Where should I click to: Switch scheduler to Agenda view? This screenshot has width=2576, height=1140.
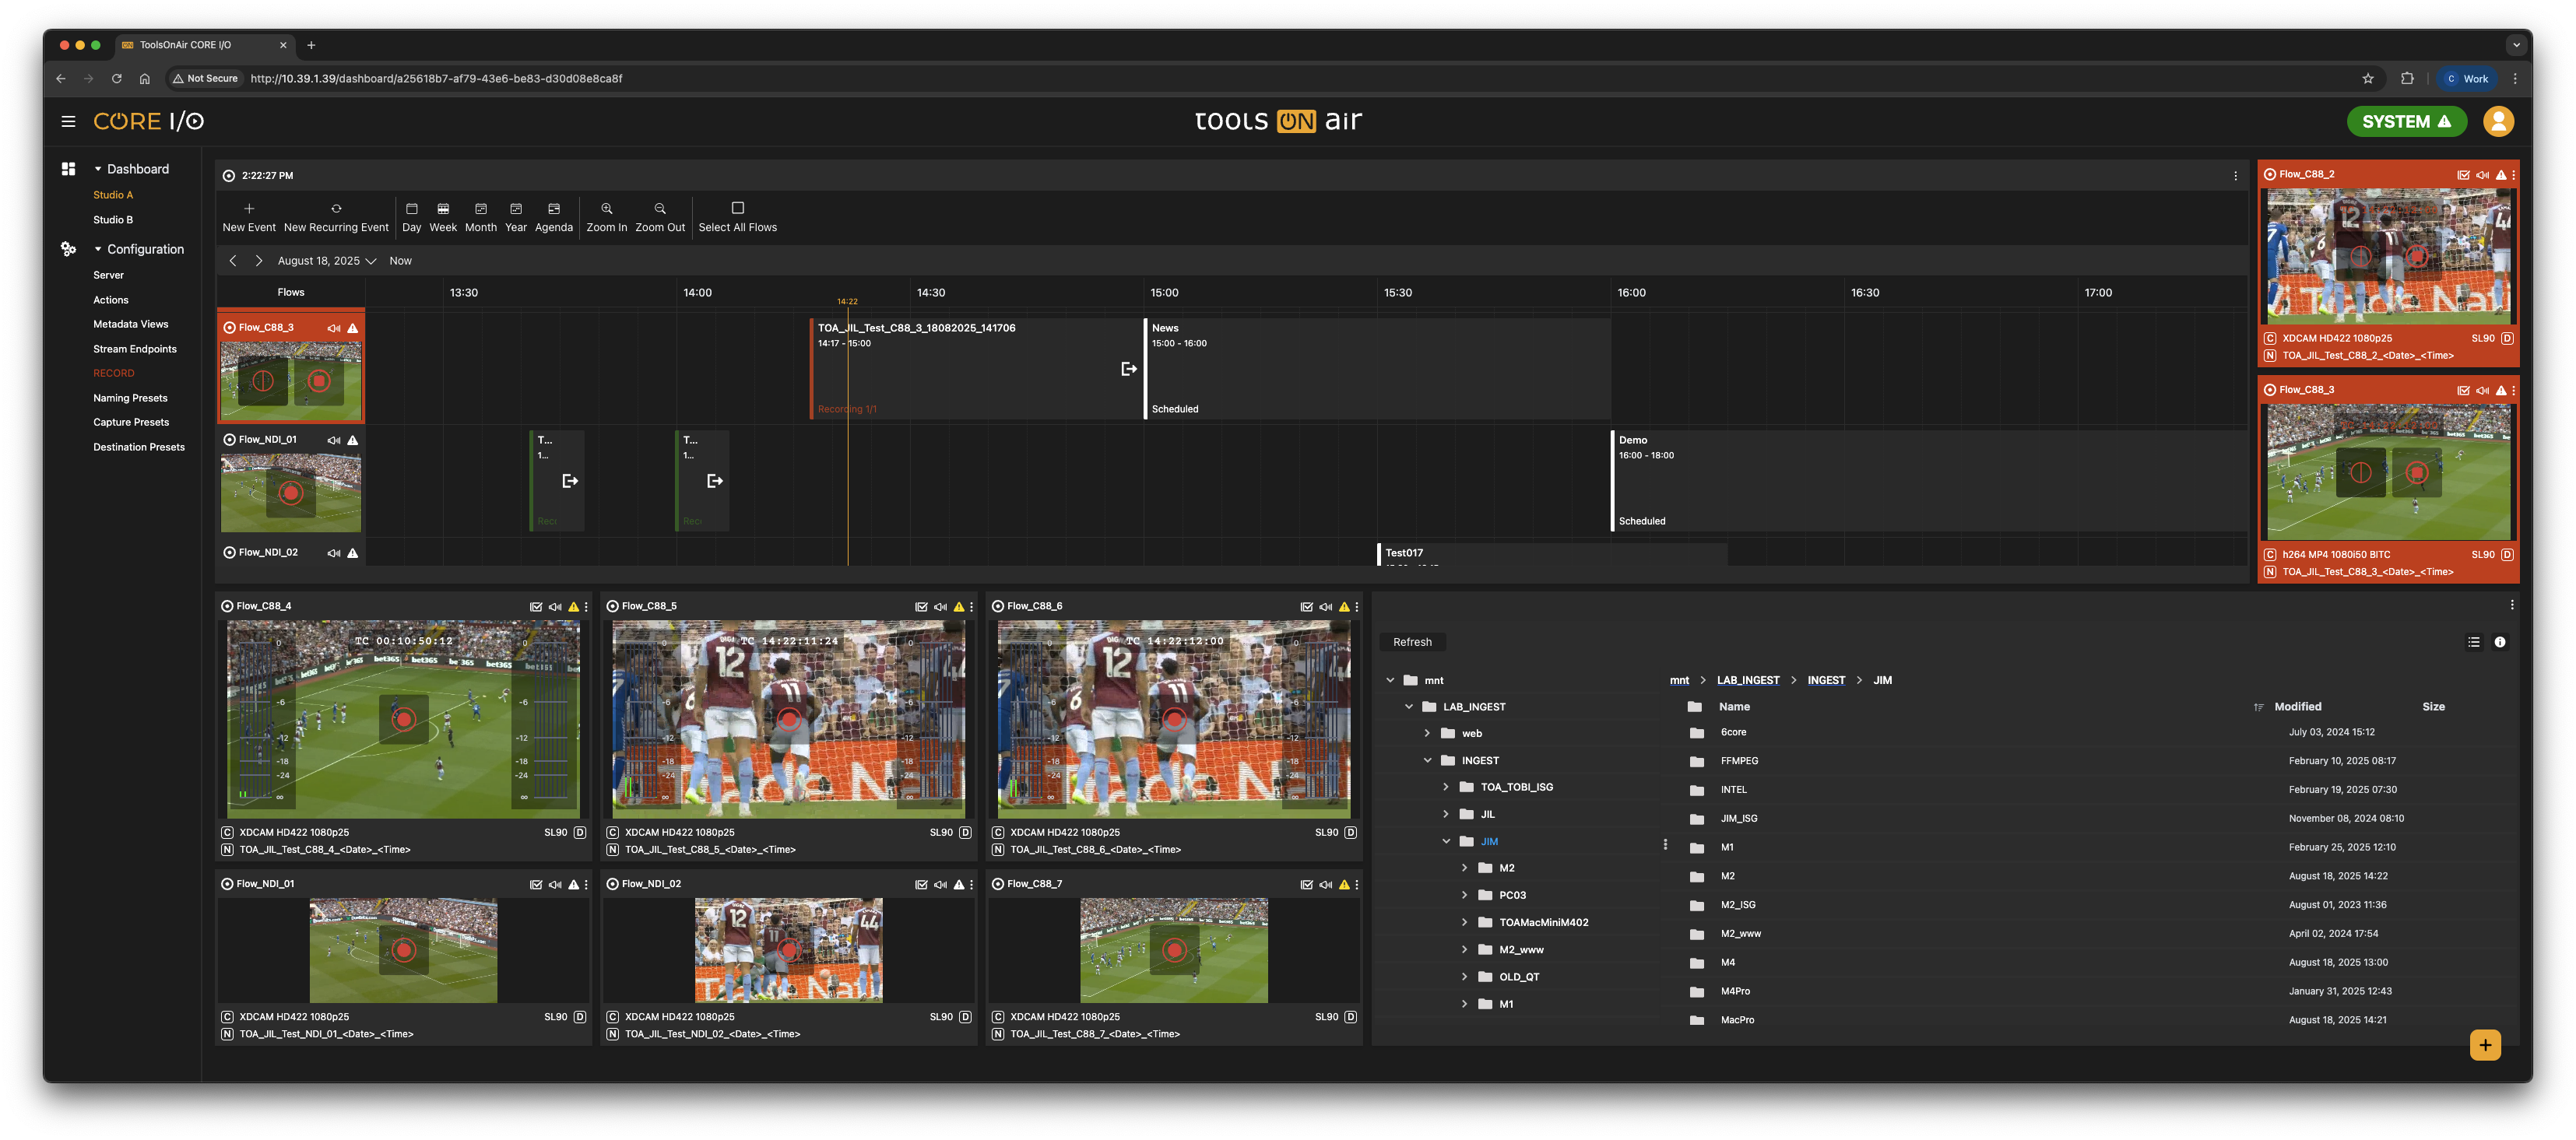pyautogui.click(x=553, y=216)
